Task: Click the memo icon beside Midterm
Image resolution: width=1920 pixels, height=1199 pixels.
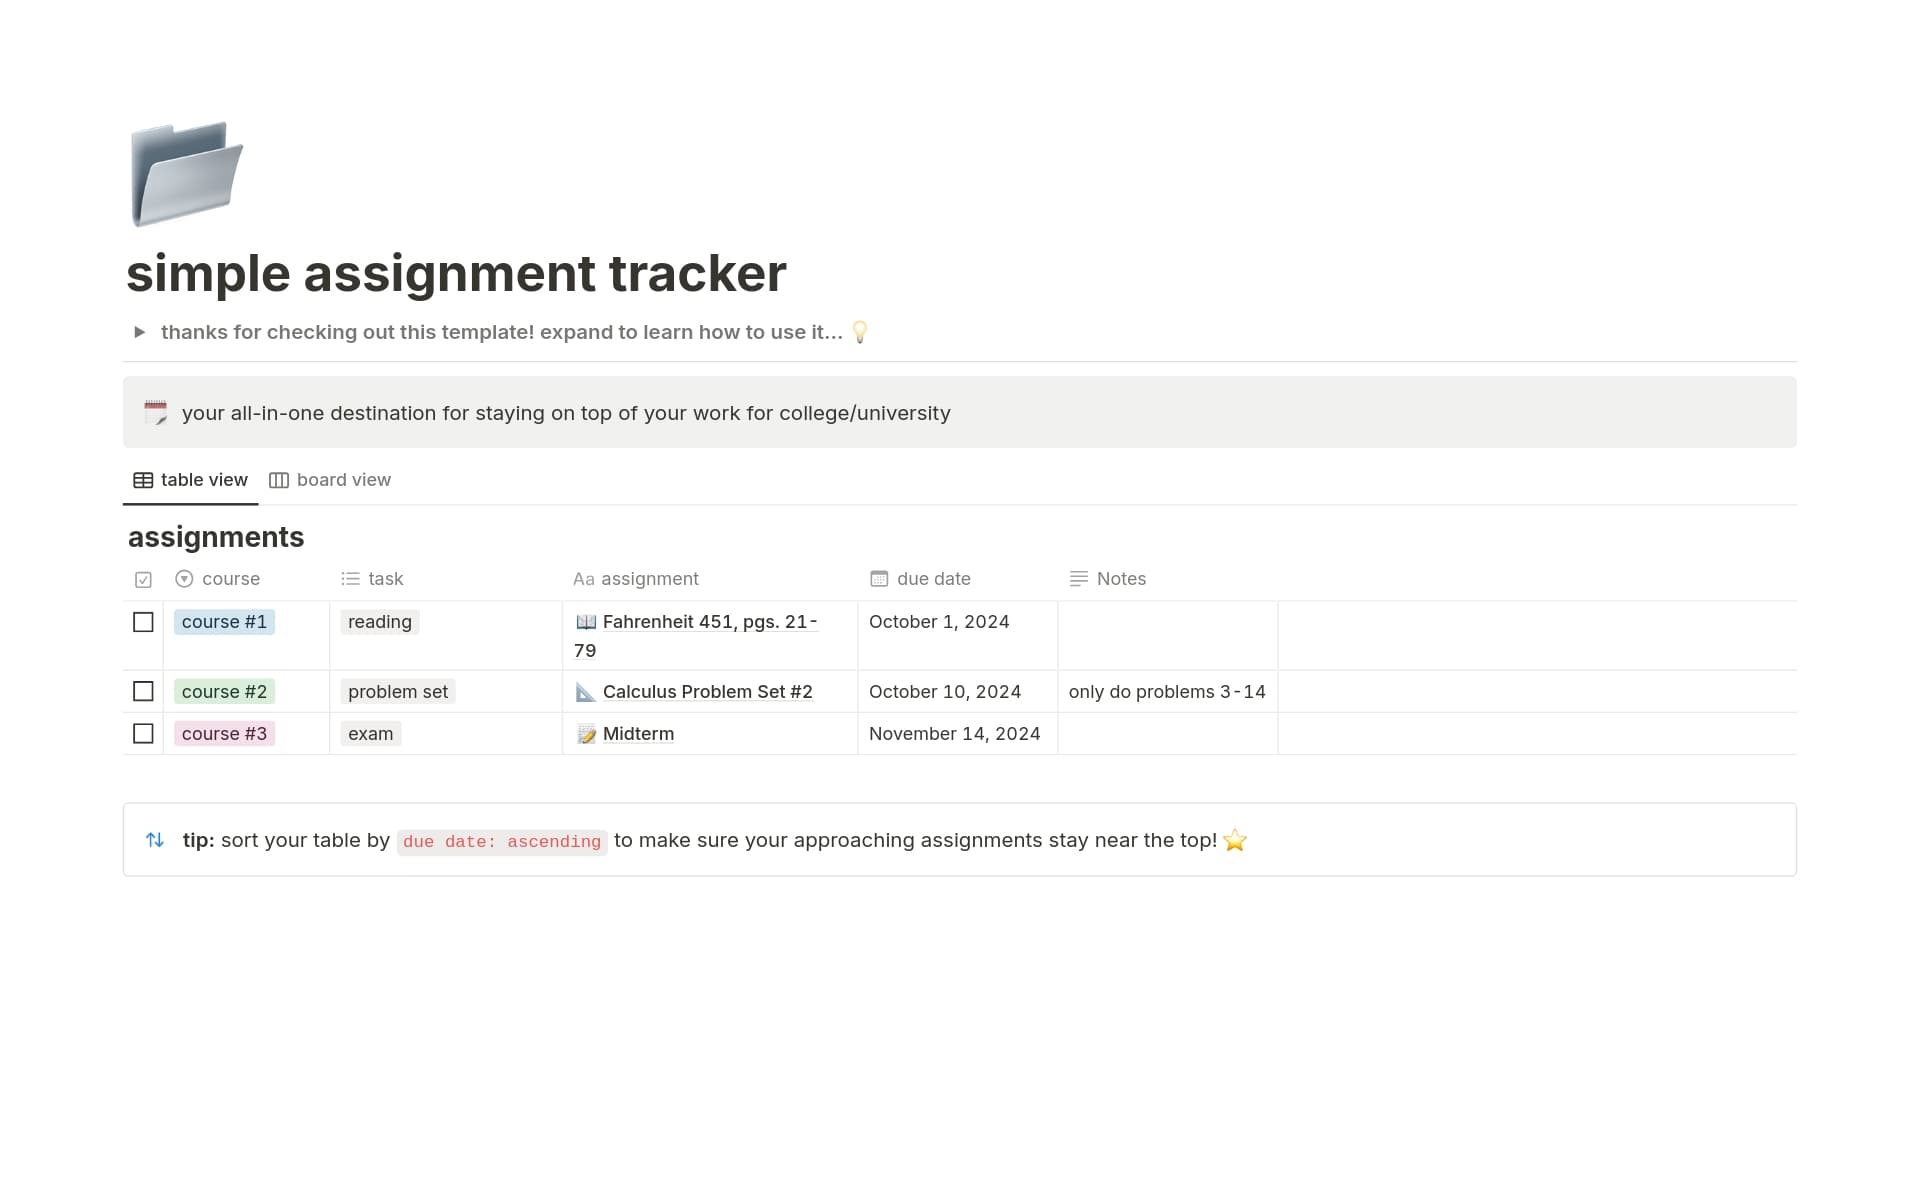Action: point(586,733)
